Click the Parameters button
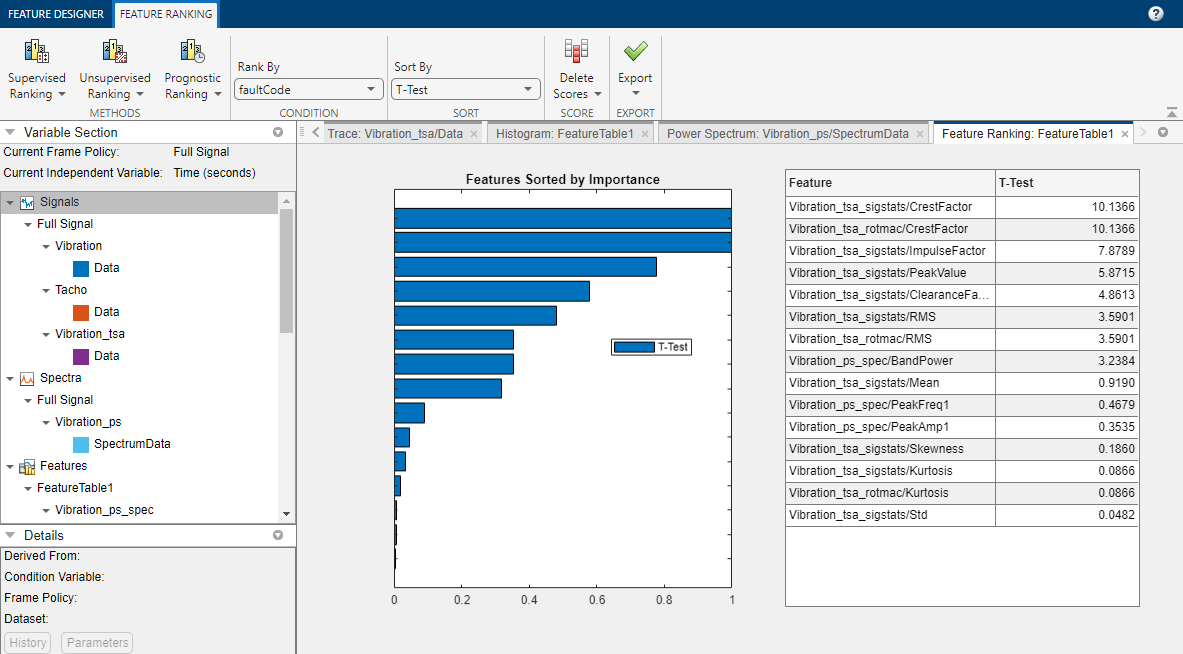 [97, 643]
